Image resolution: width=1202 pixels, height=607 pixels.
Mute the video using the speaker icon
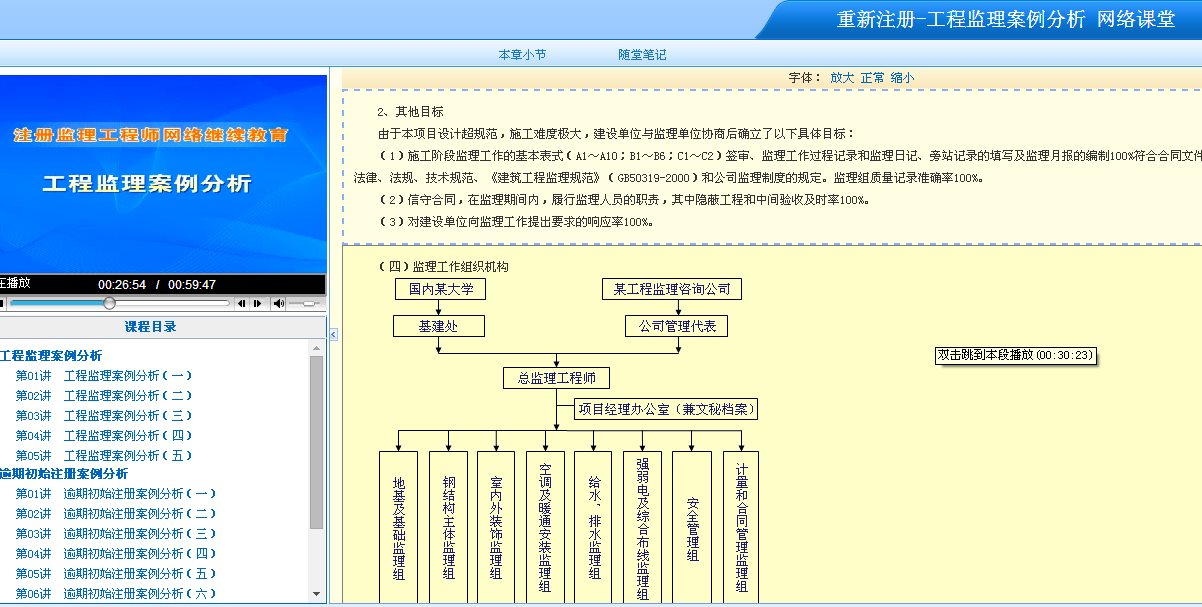click(x=279, y=303)
